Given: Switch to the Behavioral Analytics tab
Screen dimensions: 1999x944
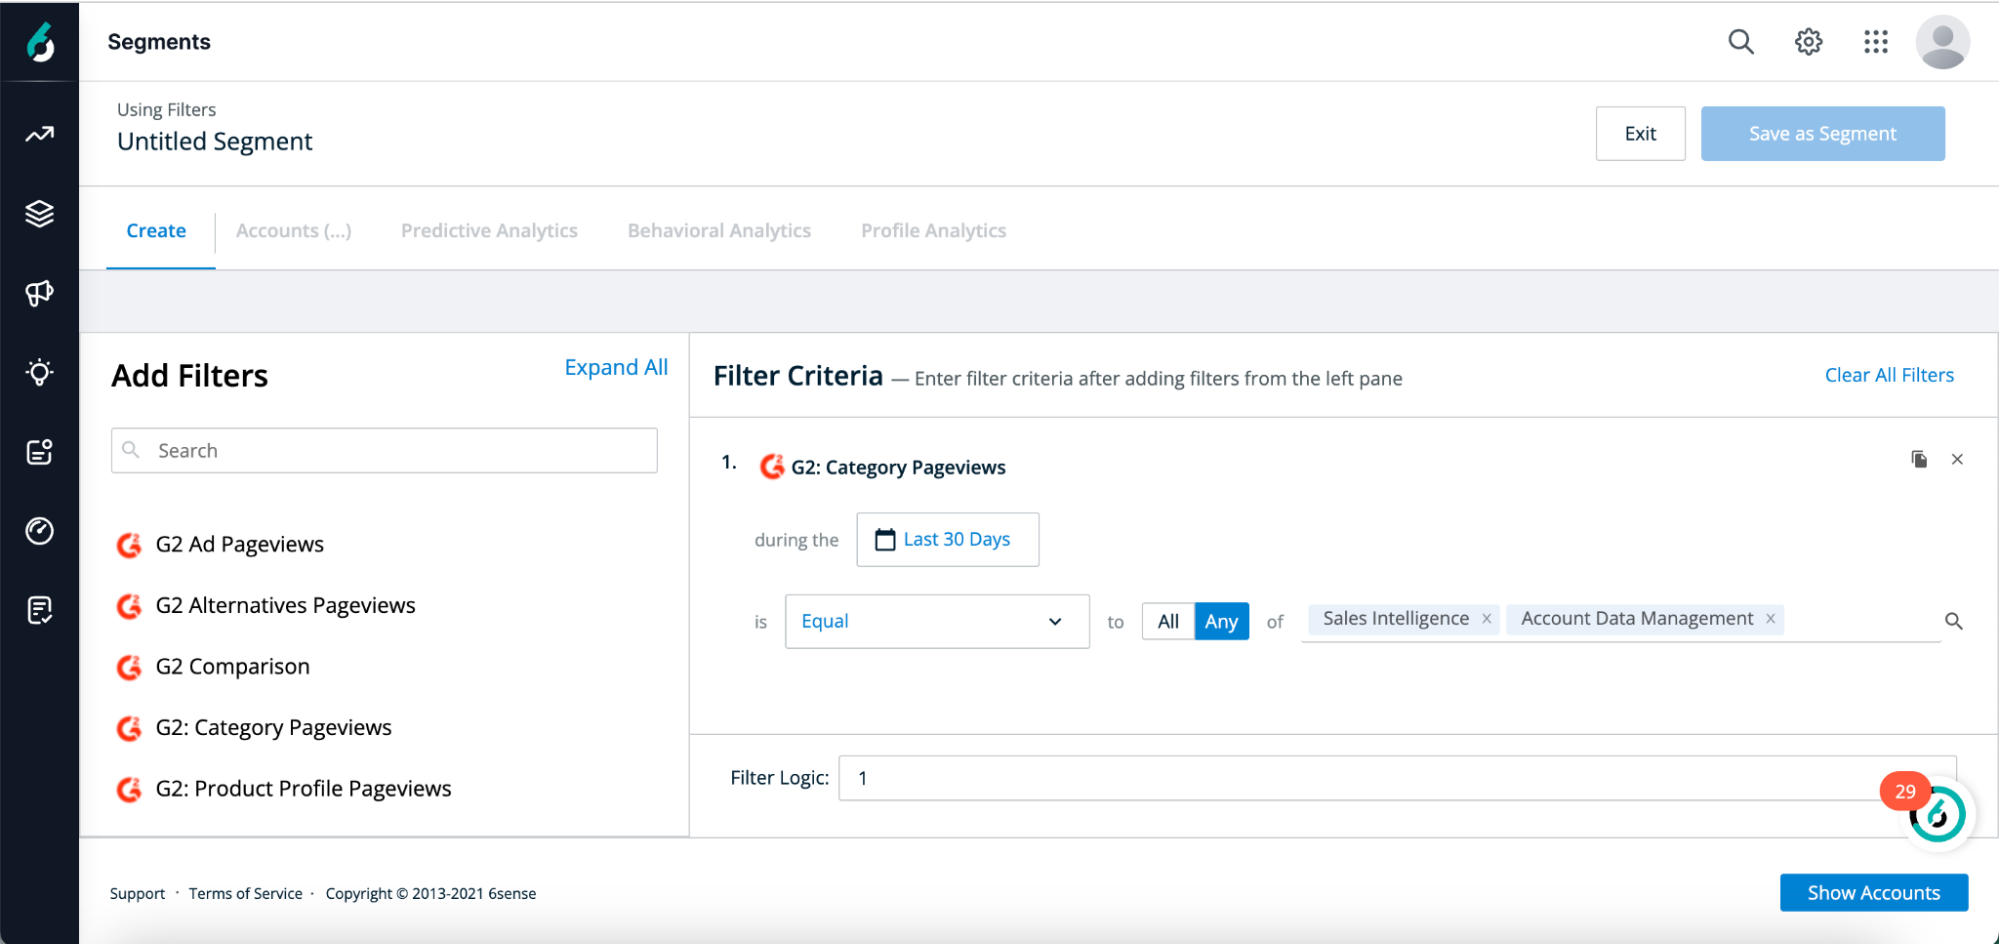Looking at the screenshot, I should click(x=719, y=231).
